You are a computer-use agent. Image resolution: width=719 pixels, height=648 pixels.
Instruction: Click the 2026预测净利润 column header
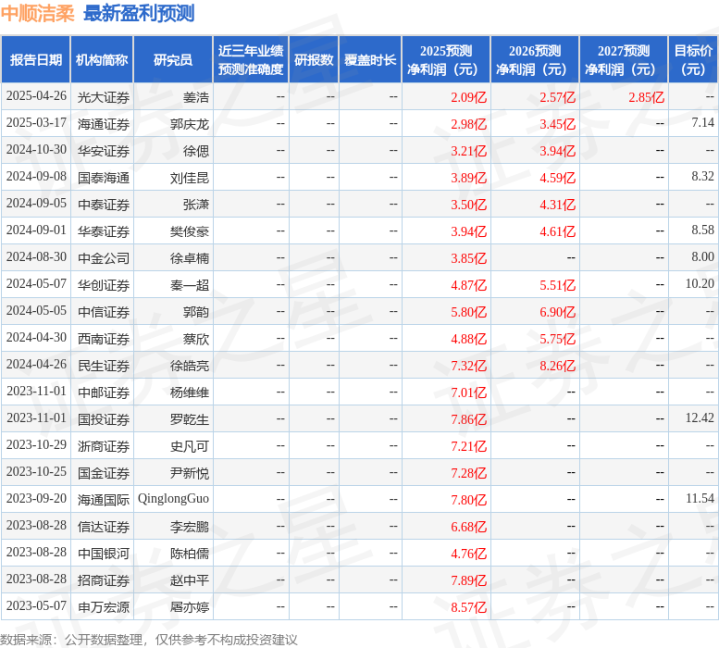(535, 60)
